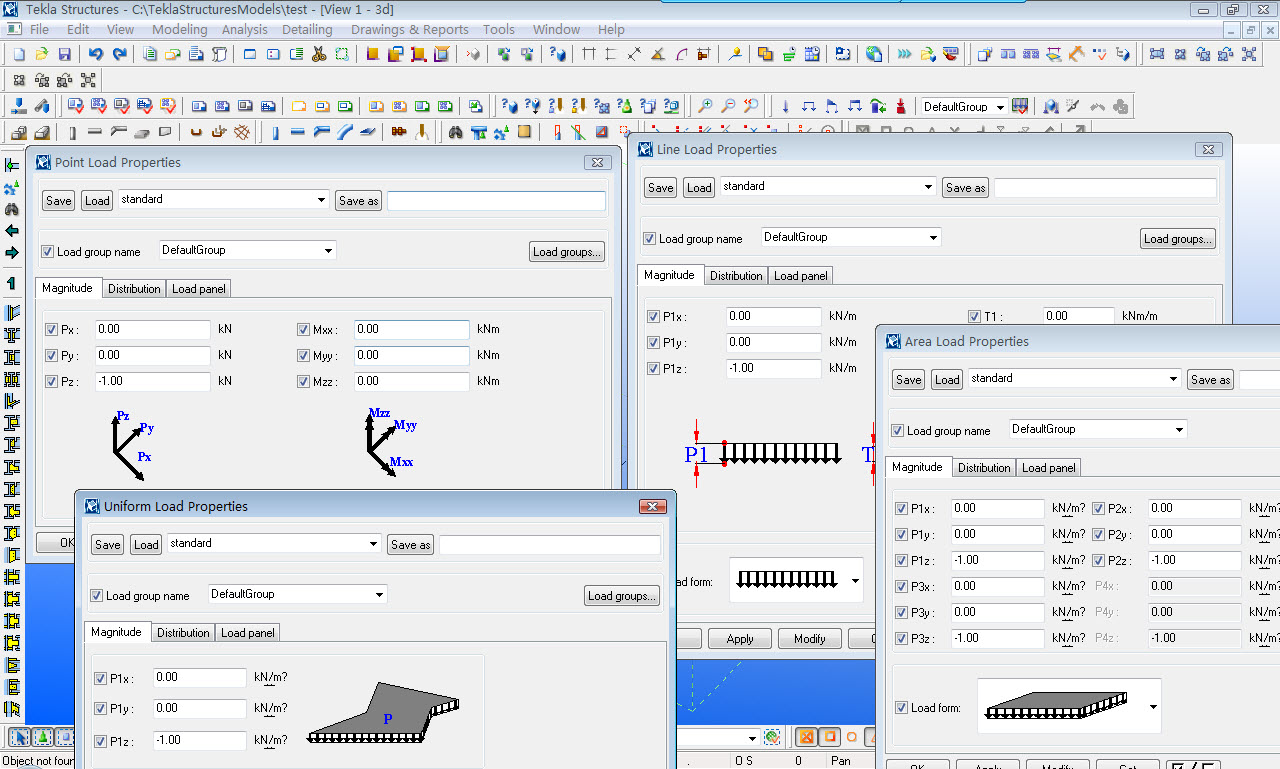Viewport: 1280px width, 769px height.
Task: Click the globe icon in top toolbar
Action: [x=874, y=54]
